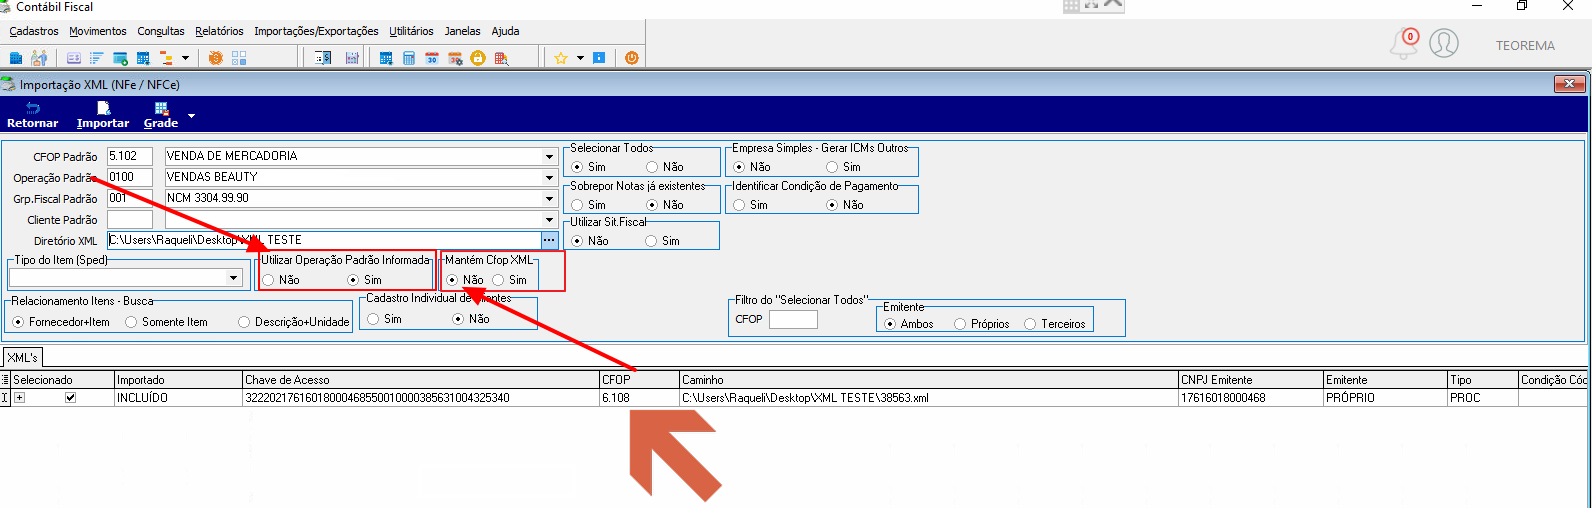1592x508 pixels.
Task: Click the Grade toolbar button
Action: (161, 115)
